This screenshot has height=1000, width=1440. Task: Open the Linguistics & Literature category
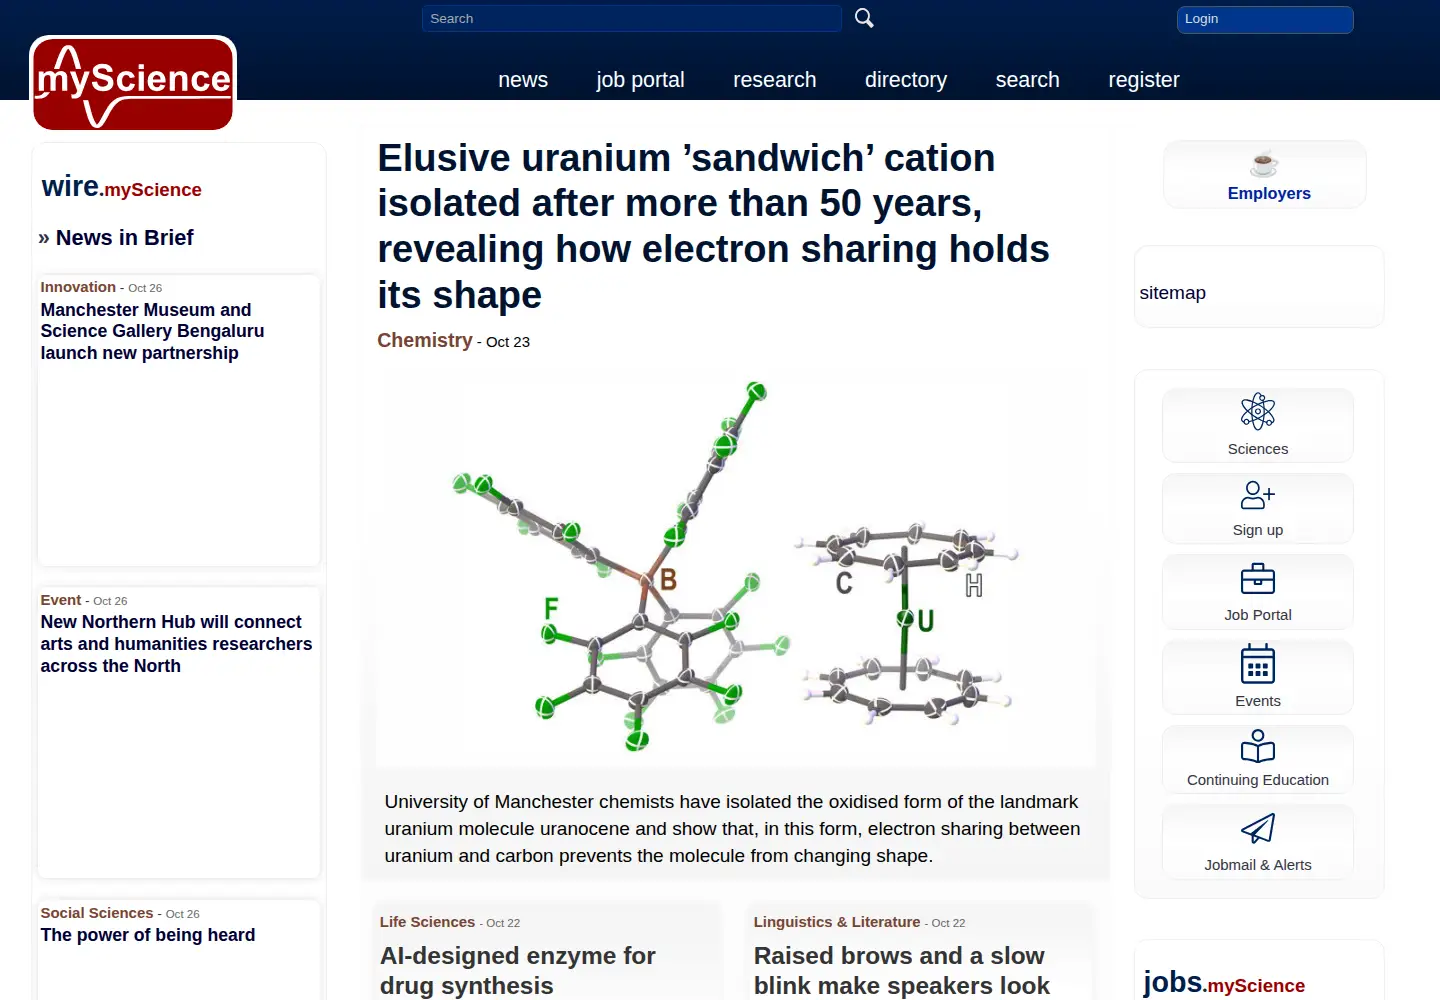[x=837, y=922]
